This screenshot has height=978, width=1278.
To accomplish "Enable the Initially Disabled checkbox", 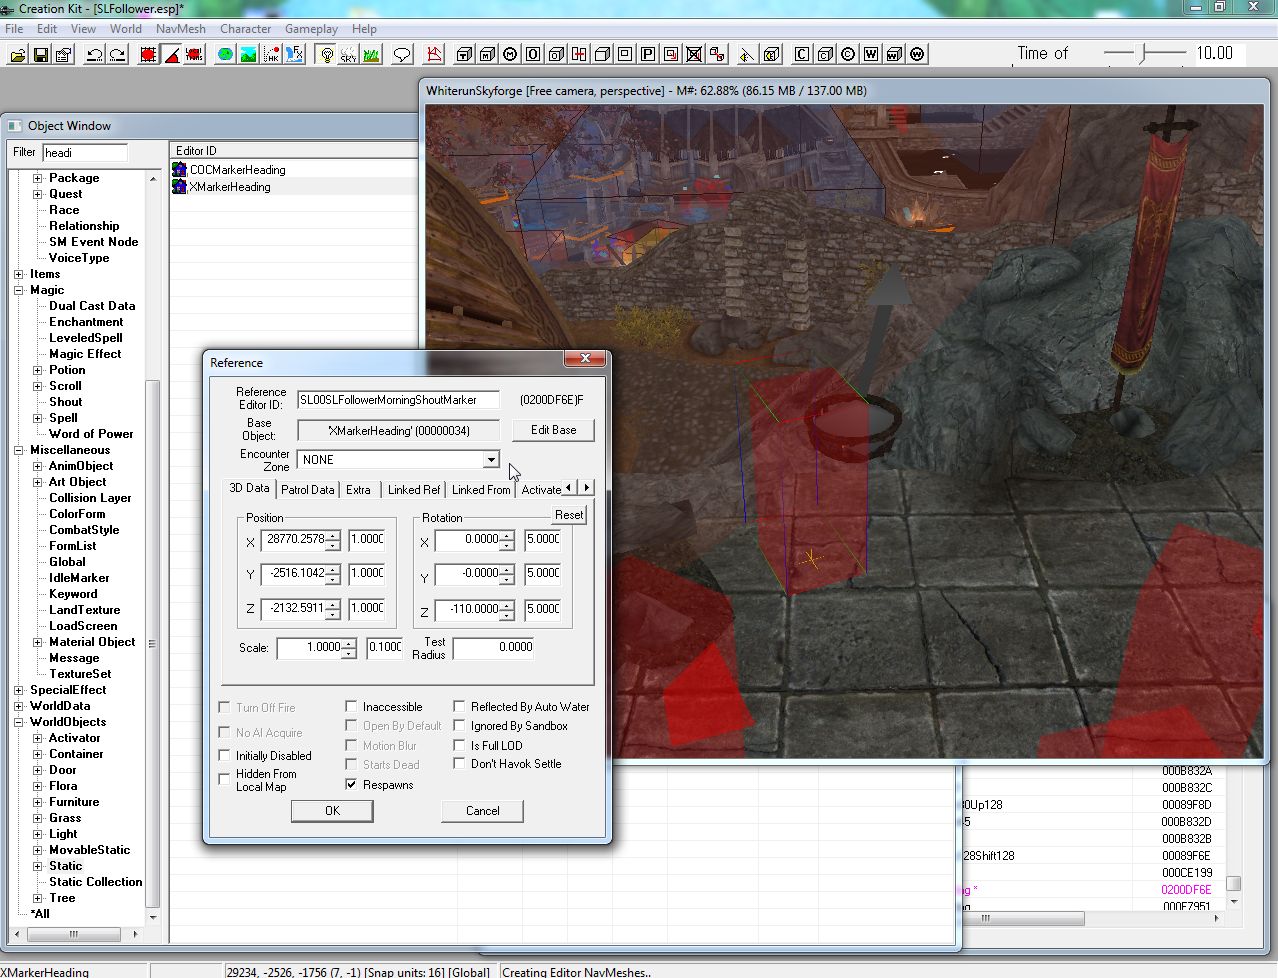I will click(225, 756).
